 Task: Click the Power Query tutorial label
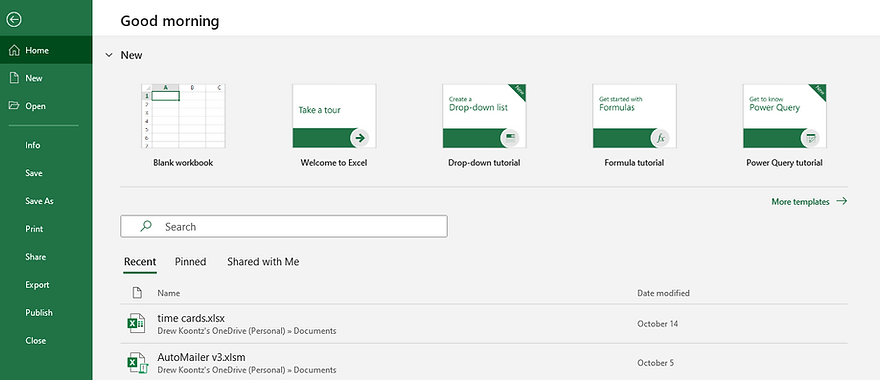[x=785, y=163]
